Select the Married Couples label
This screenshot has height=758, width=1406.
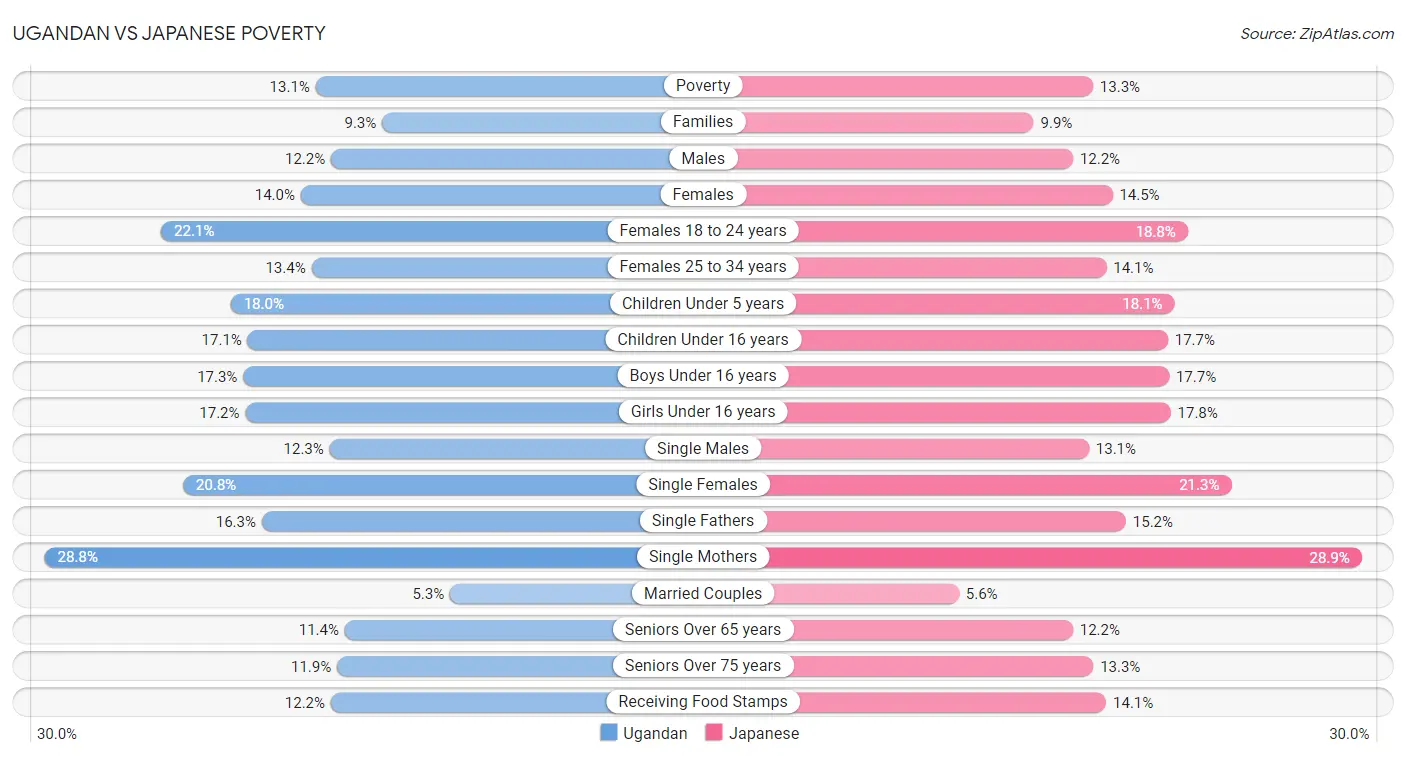coord(703,594)
